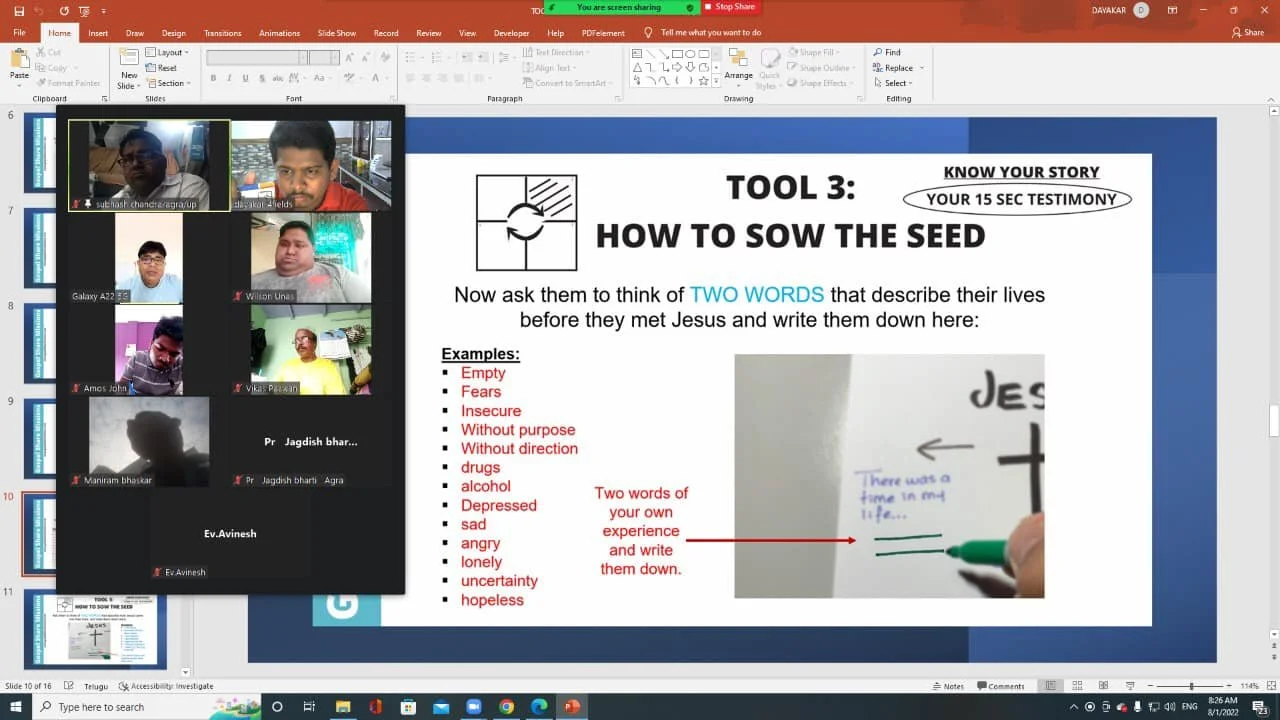The width and height of the screenshot is (1280, 720).
Task: Click the Stop Share button
Action: click(x=731, y=7)
